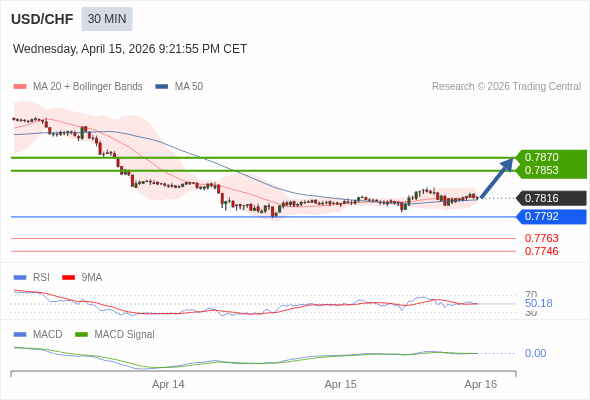Click the MACD value 0.00
Screen dimensions: 590x400
point(535,353)
